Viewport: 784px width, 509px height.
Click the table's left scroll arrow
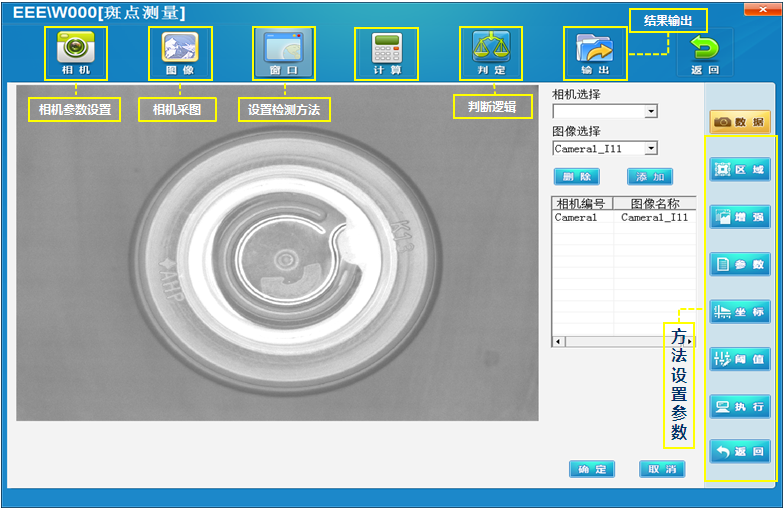tap(558, 342)
